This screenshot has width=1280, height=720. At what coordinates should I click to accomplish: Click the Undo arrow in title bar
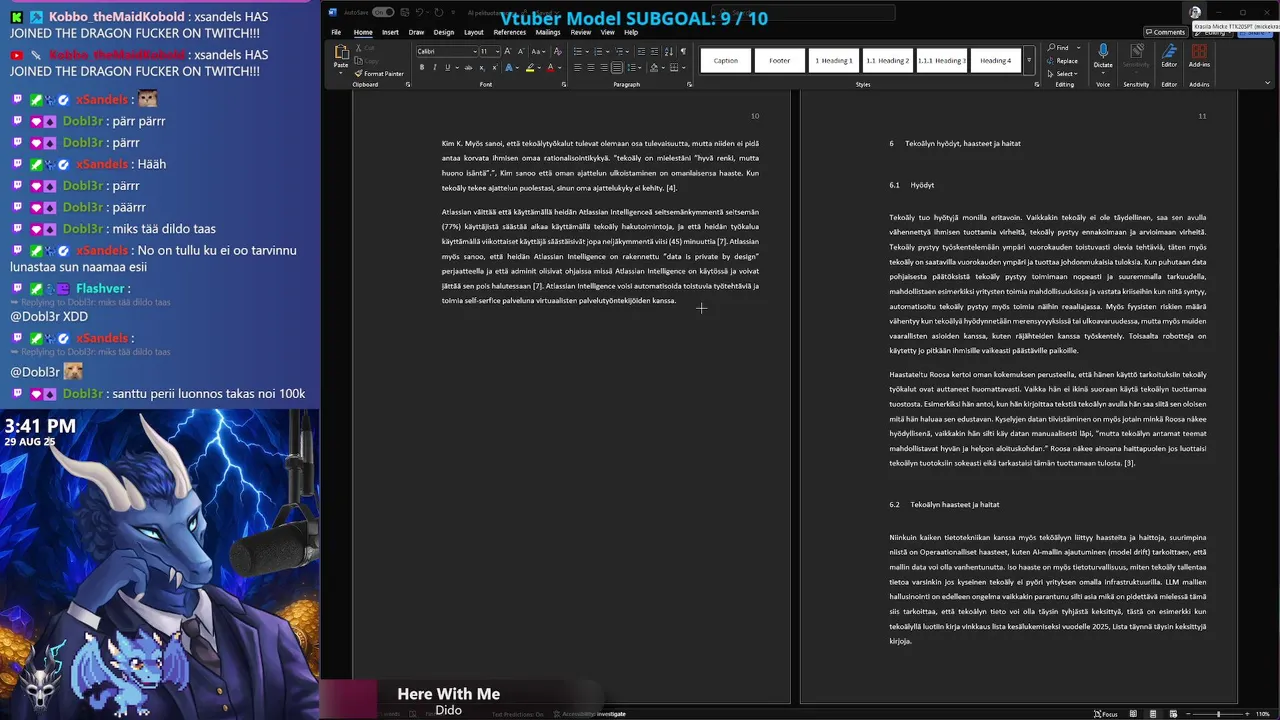pos(419,12)
